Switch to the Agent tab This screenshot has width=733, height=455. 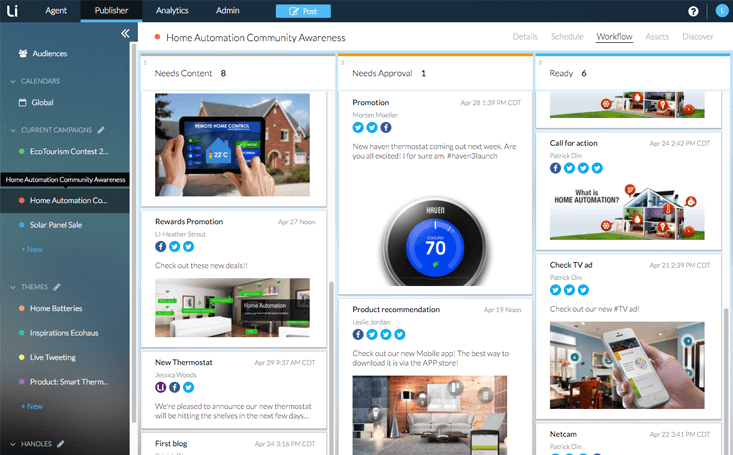(56, 10)
